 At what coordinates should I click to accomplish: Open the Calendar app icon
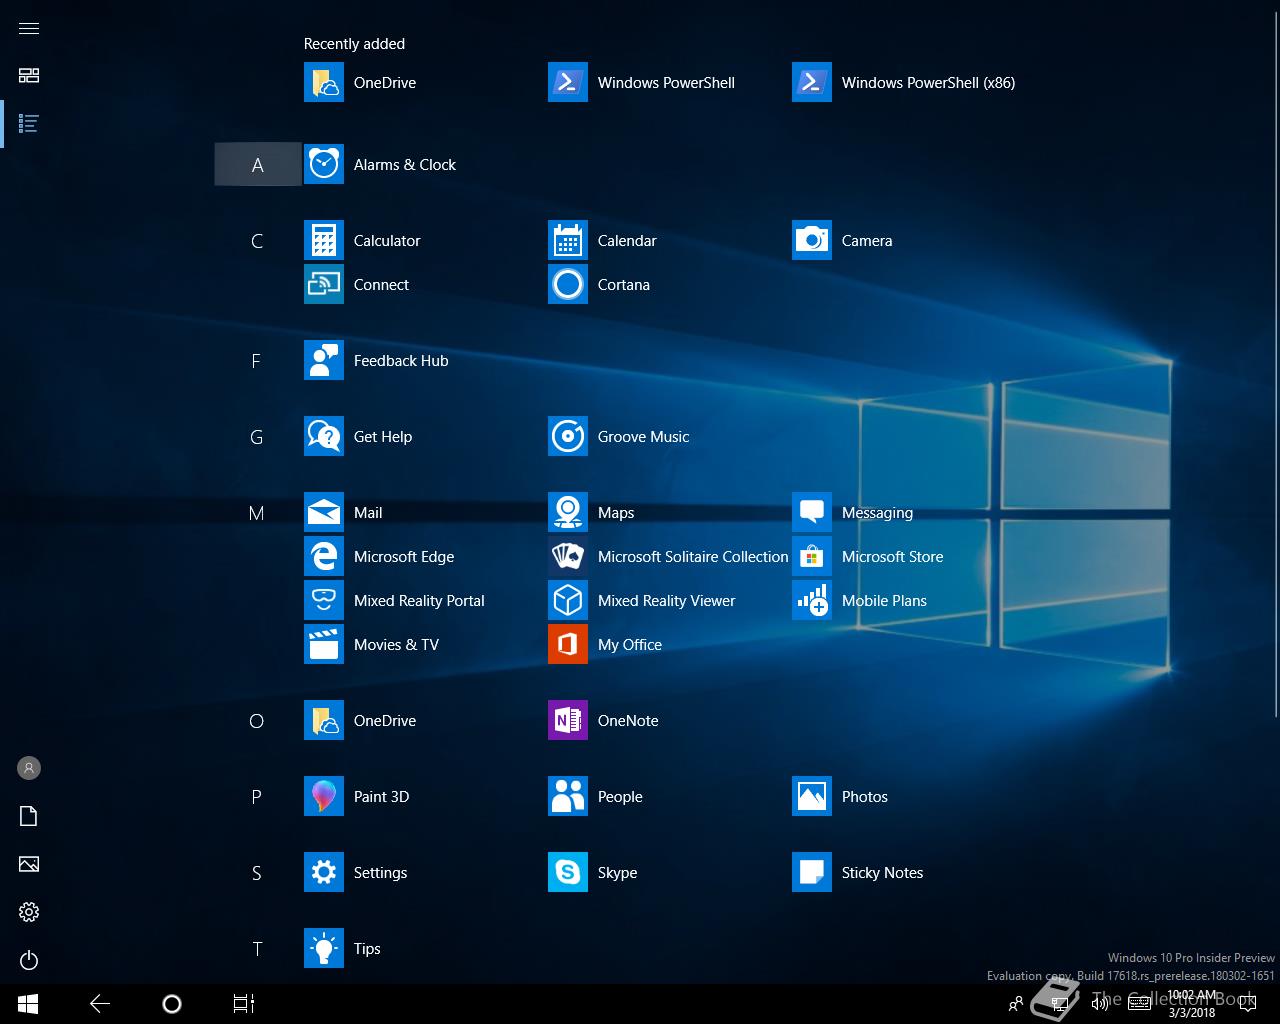(568, 240)
